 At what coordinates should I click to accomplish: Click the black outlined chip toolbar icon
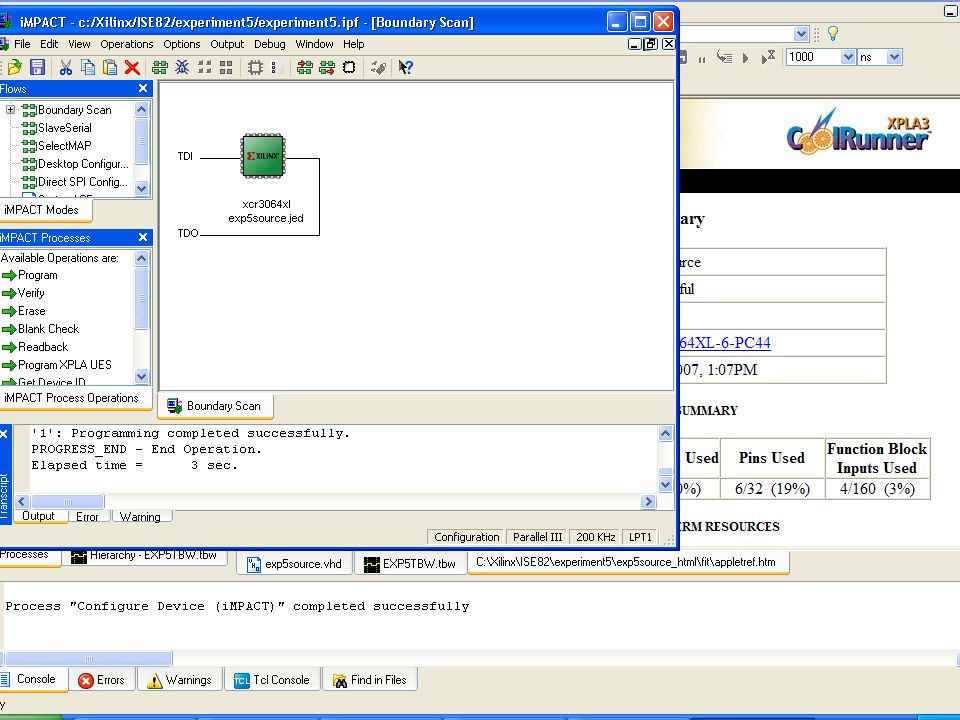(x=349, y=67)
